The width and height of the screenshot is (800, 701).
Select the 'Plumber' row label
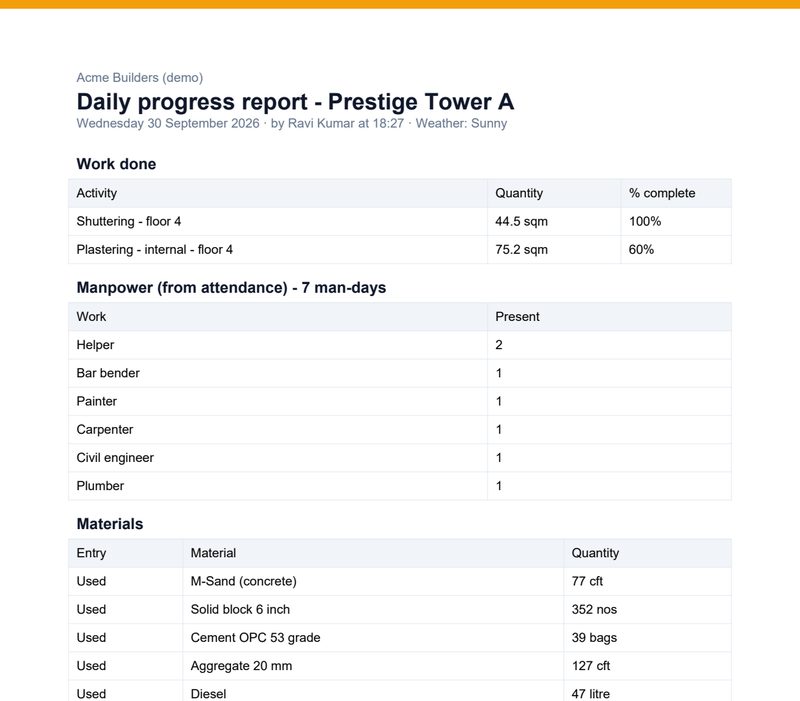100,486
